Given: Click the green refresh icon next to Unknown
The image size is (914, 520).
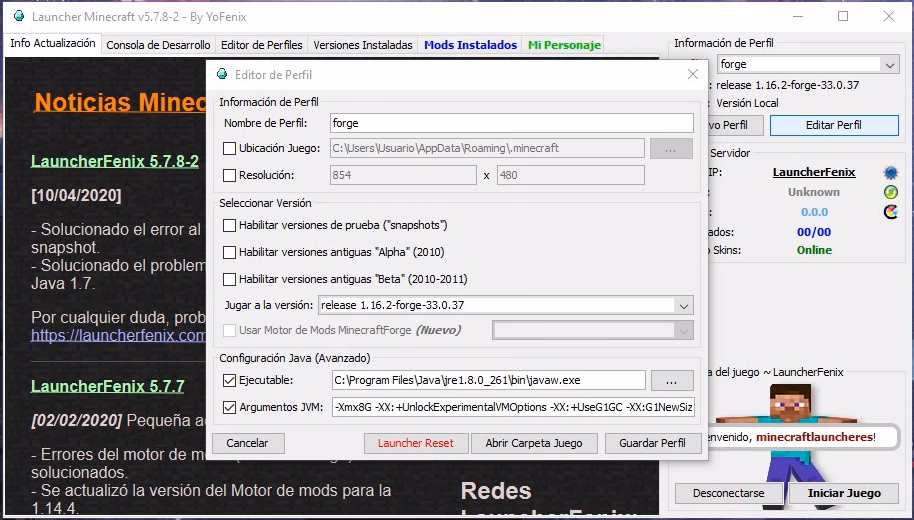Looking at the screenshot, I should (x=890, y=192).
